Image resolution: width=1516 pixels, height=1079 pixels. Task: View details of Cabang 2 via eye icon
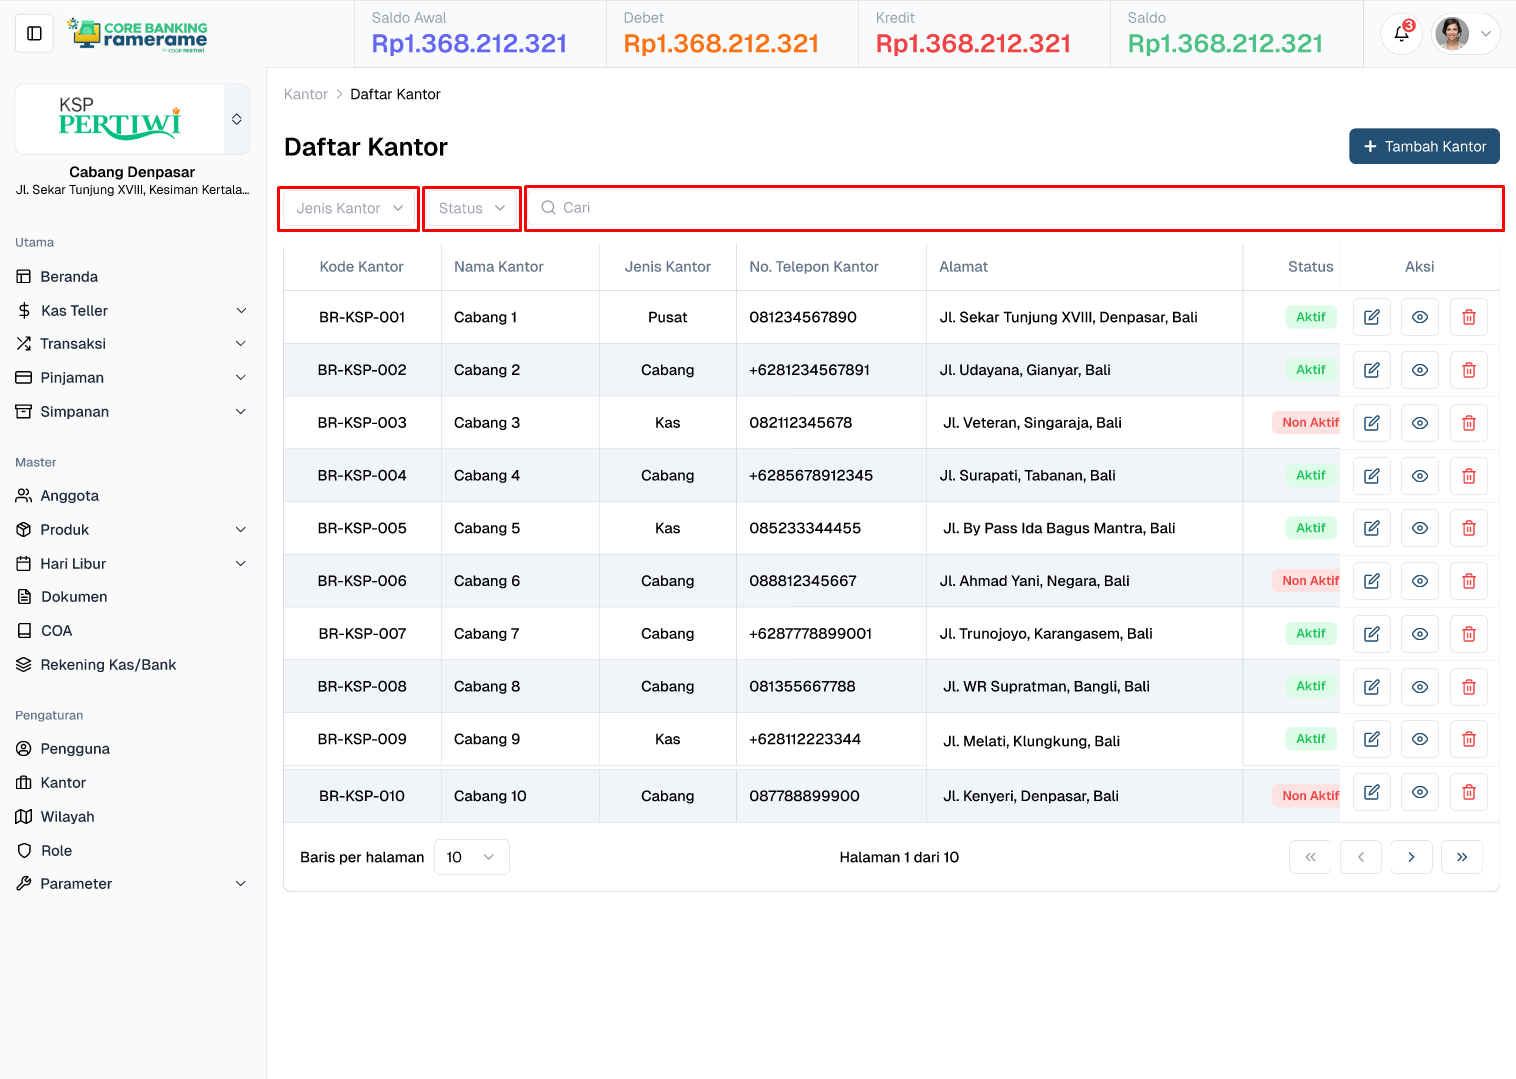(1419, 370)
